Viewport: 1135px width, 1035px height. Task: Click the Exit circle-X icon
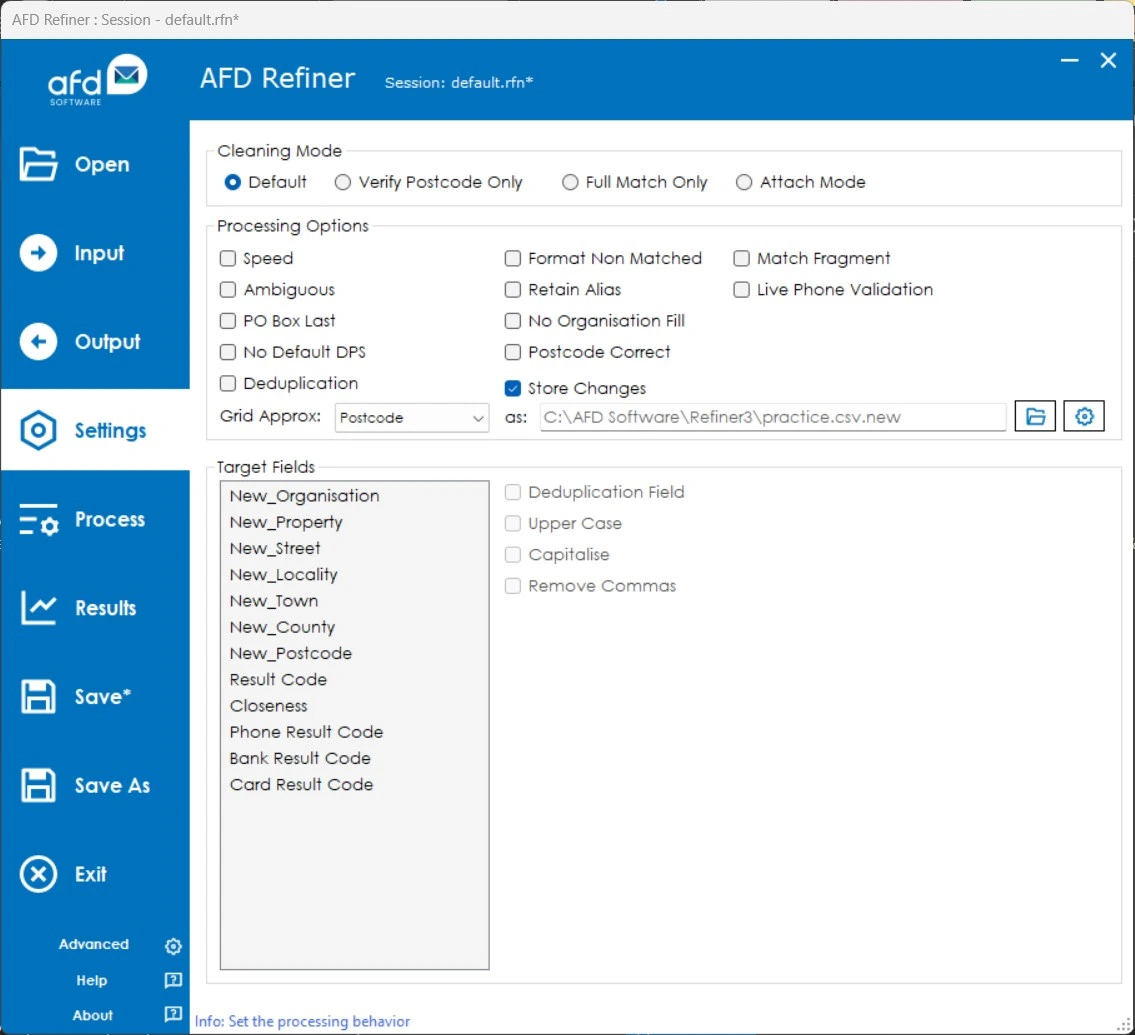(38, 874)
